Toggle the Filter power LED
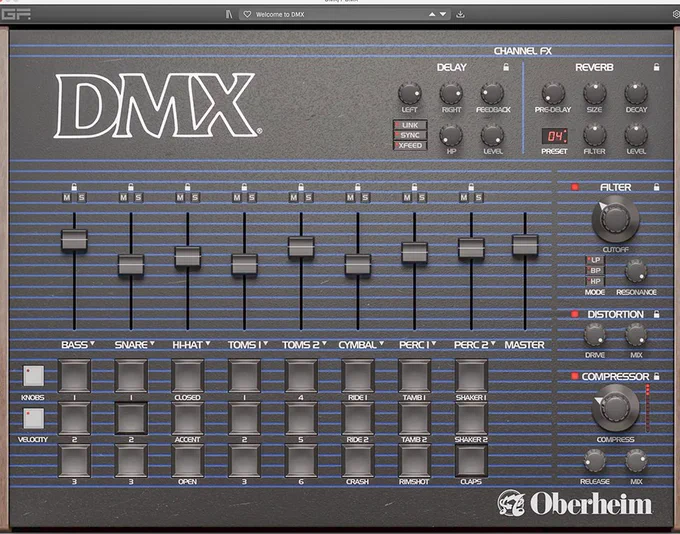Image resolution: width=680 pixels, height=534 pixels. click(575, 187)
